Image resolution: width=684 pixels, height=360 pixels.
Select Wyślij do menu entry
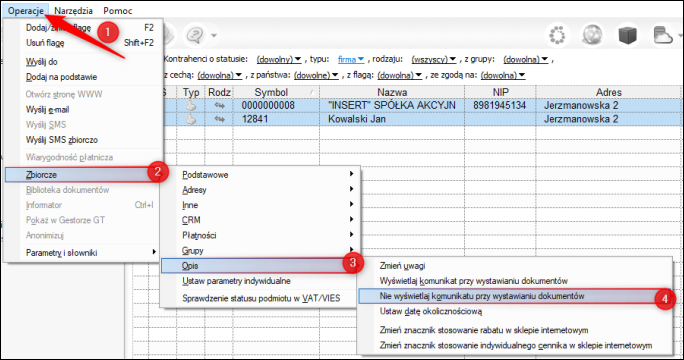click(84, 62)
